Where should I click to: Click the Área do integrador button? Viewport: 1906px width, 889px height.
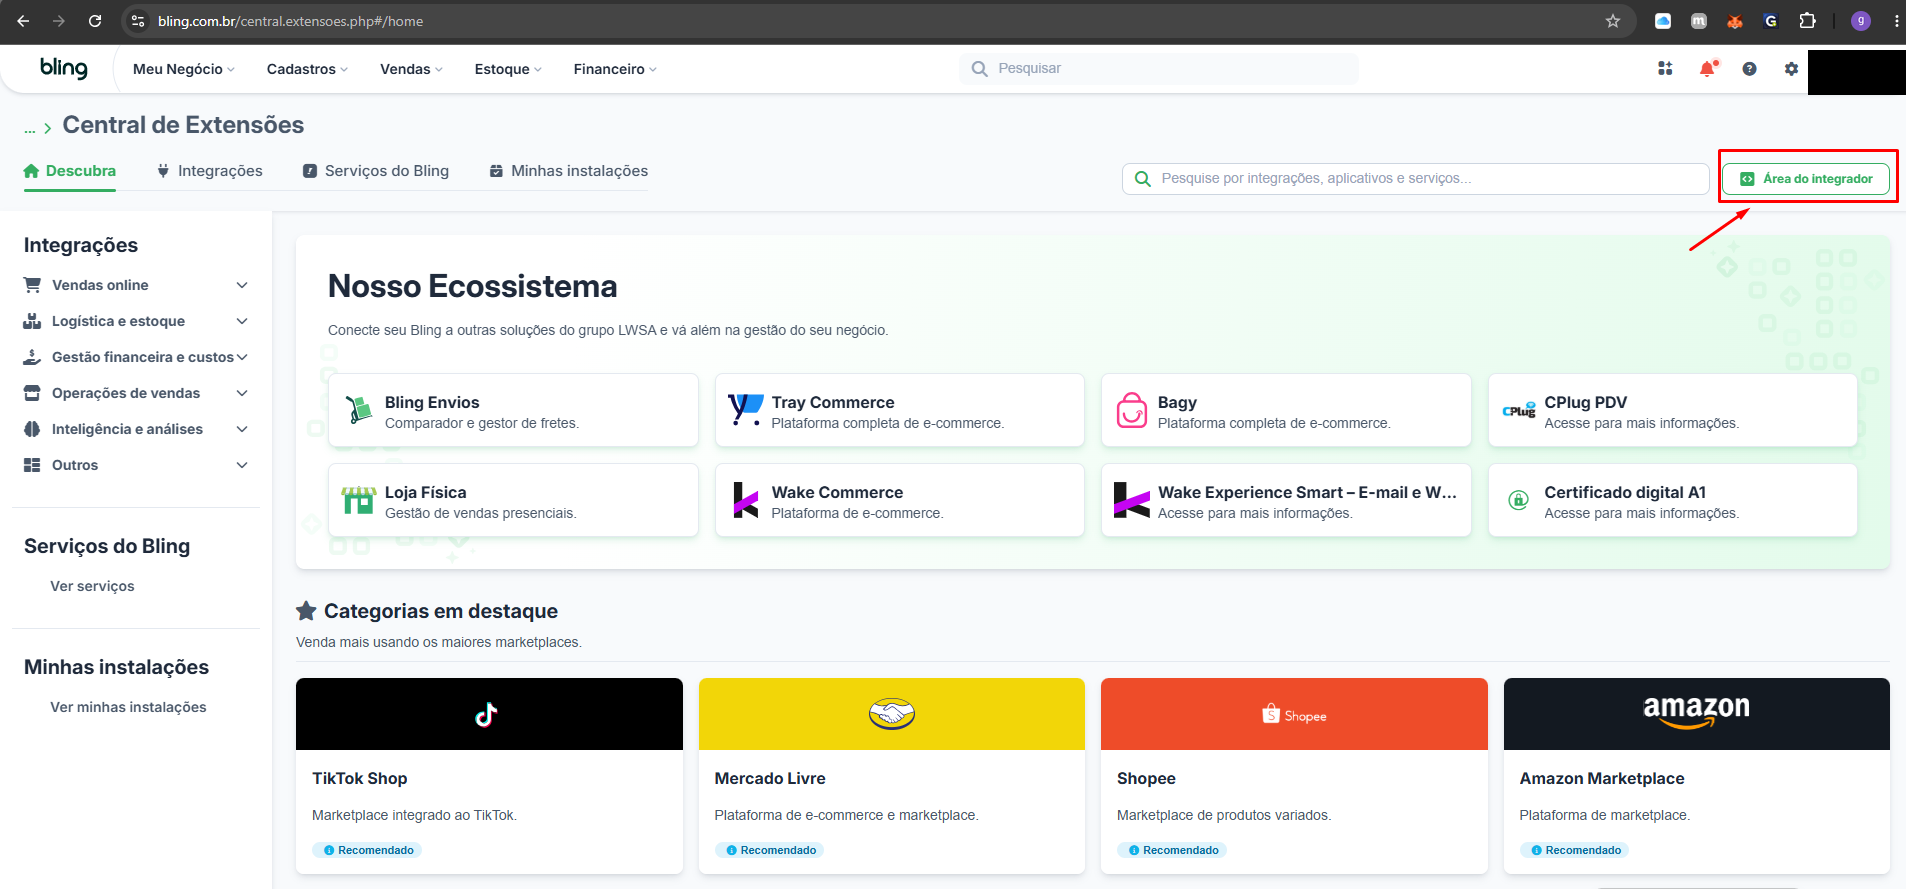coord(1806,179)
